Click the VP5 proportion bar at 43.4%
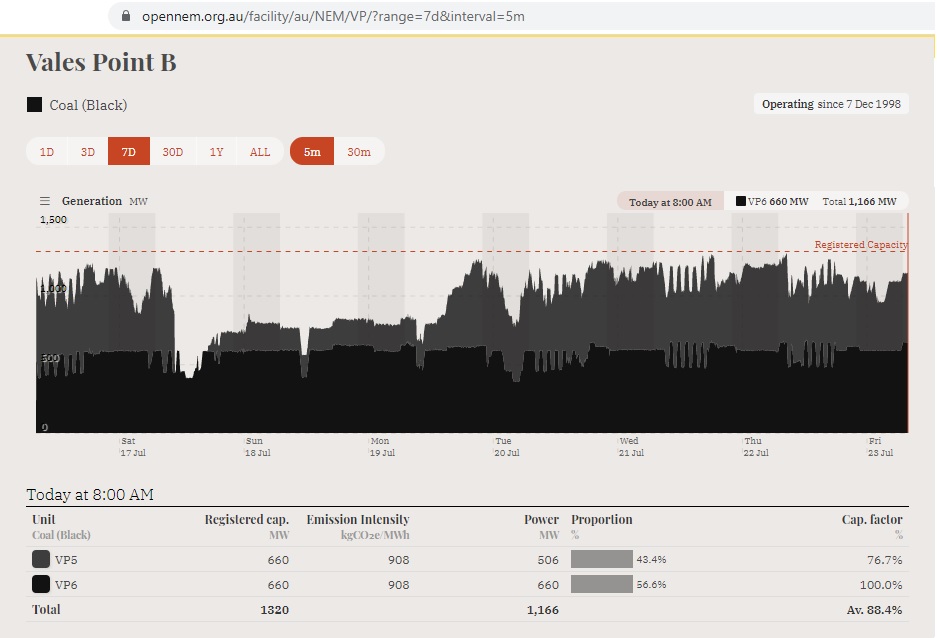 pyautogui.click(x=602, y=559)
